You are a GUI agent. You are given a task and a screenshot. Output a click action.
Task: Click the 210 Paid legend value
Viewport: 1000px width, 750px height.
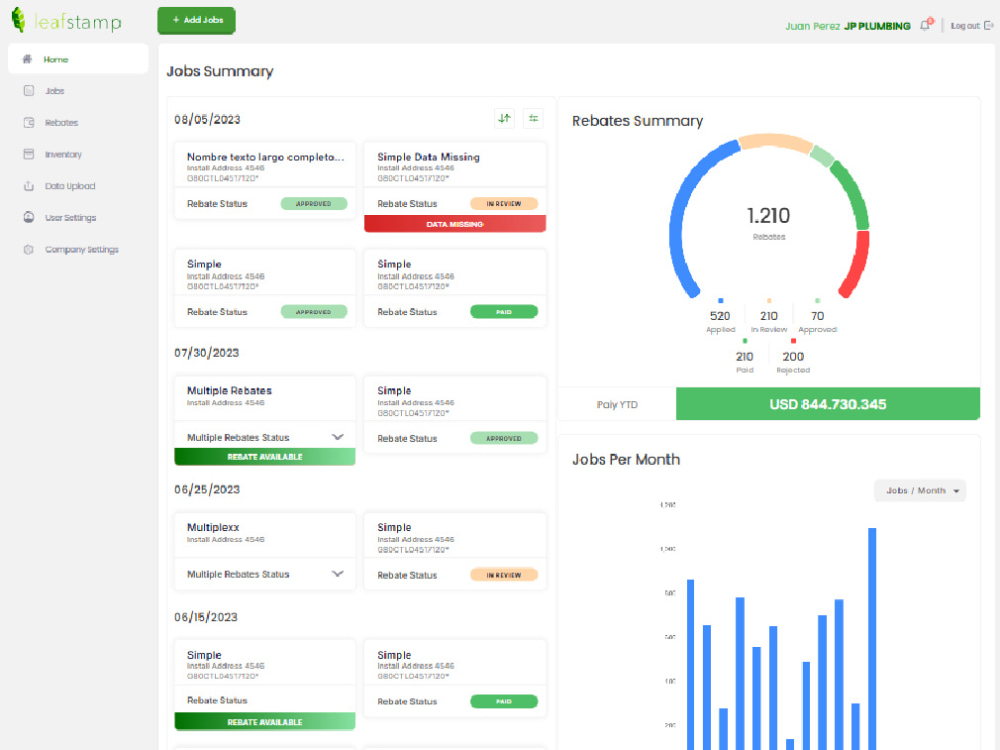[744, 357]
